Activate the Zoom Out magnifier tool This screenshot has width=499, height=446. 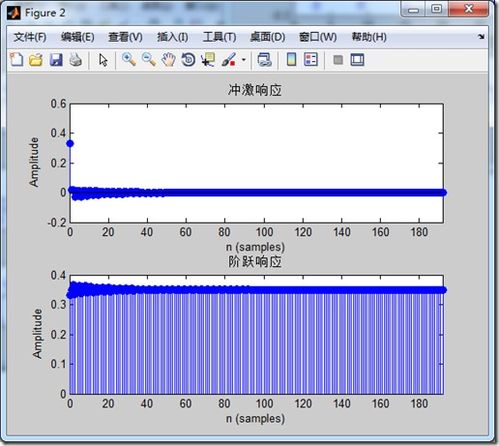(x=149, y=60)
